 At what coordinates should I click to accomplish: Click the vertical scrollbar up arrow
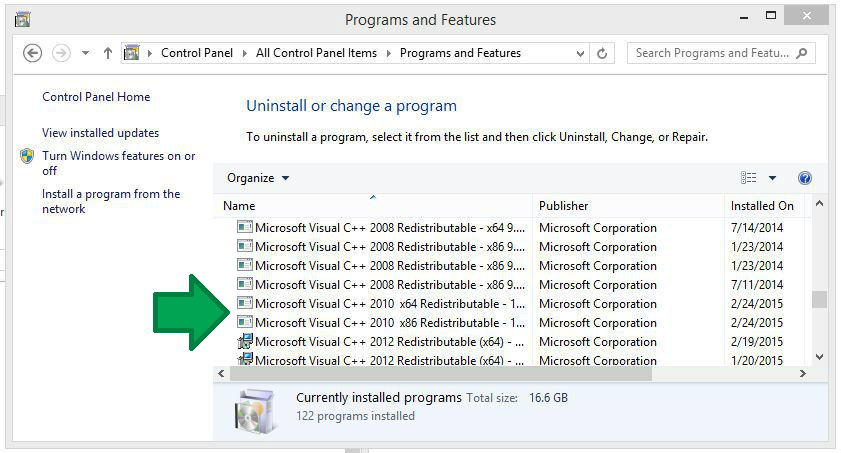point(819,204)
